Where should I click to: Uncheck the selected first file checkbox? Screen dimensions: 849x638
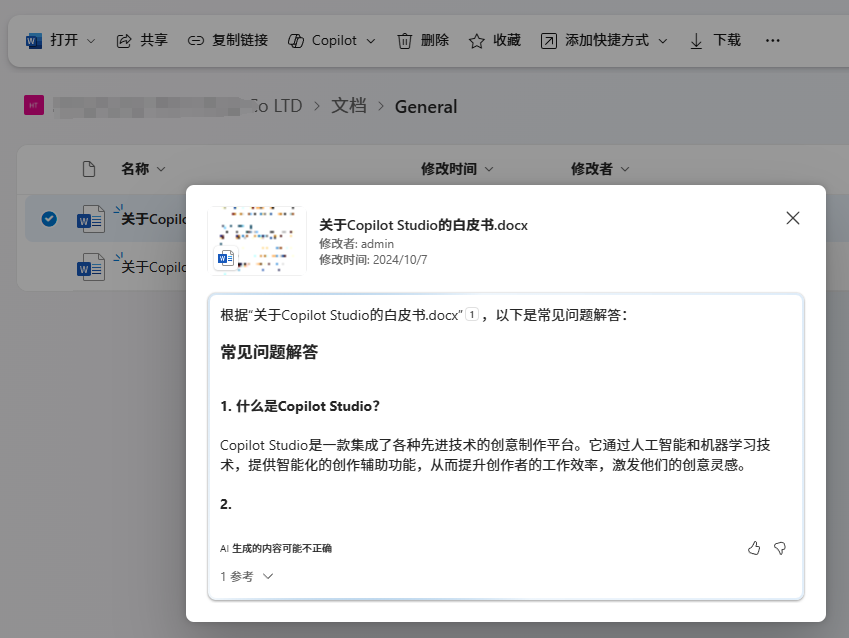(x=49, y=219)
